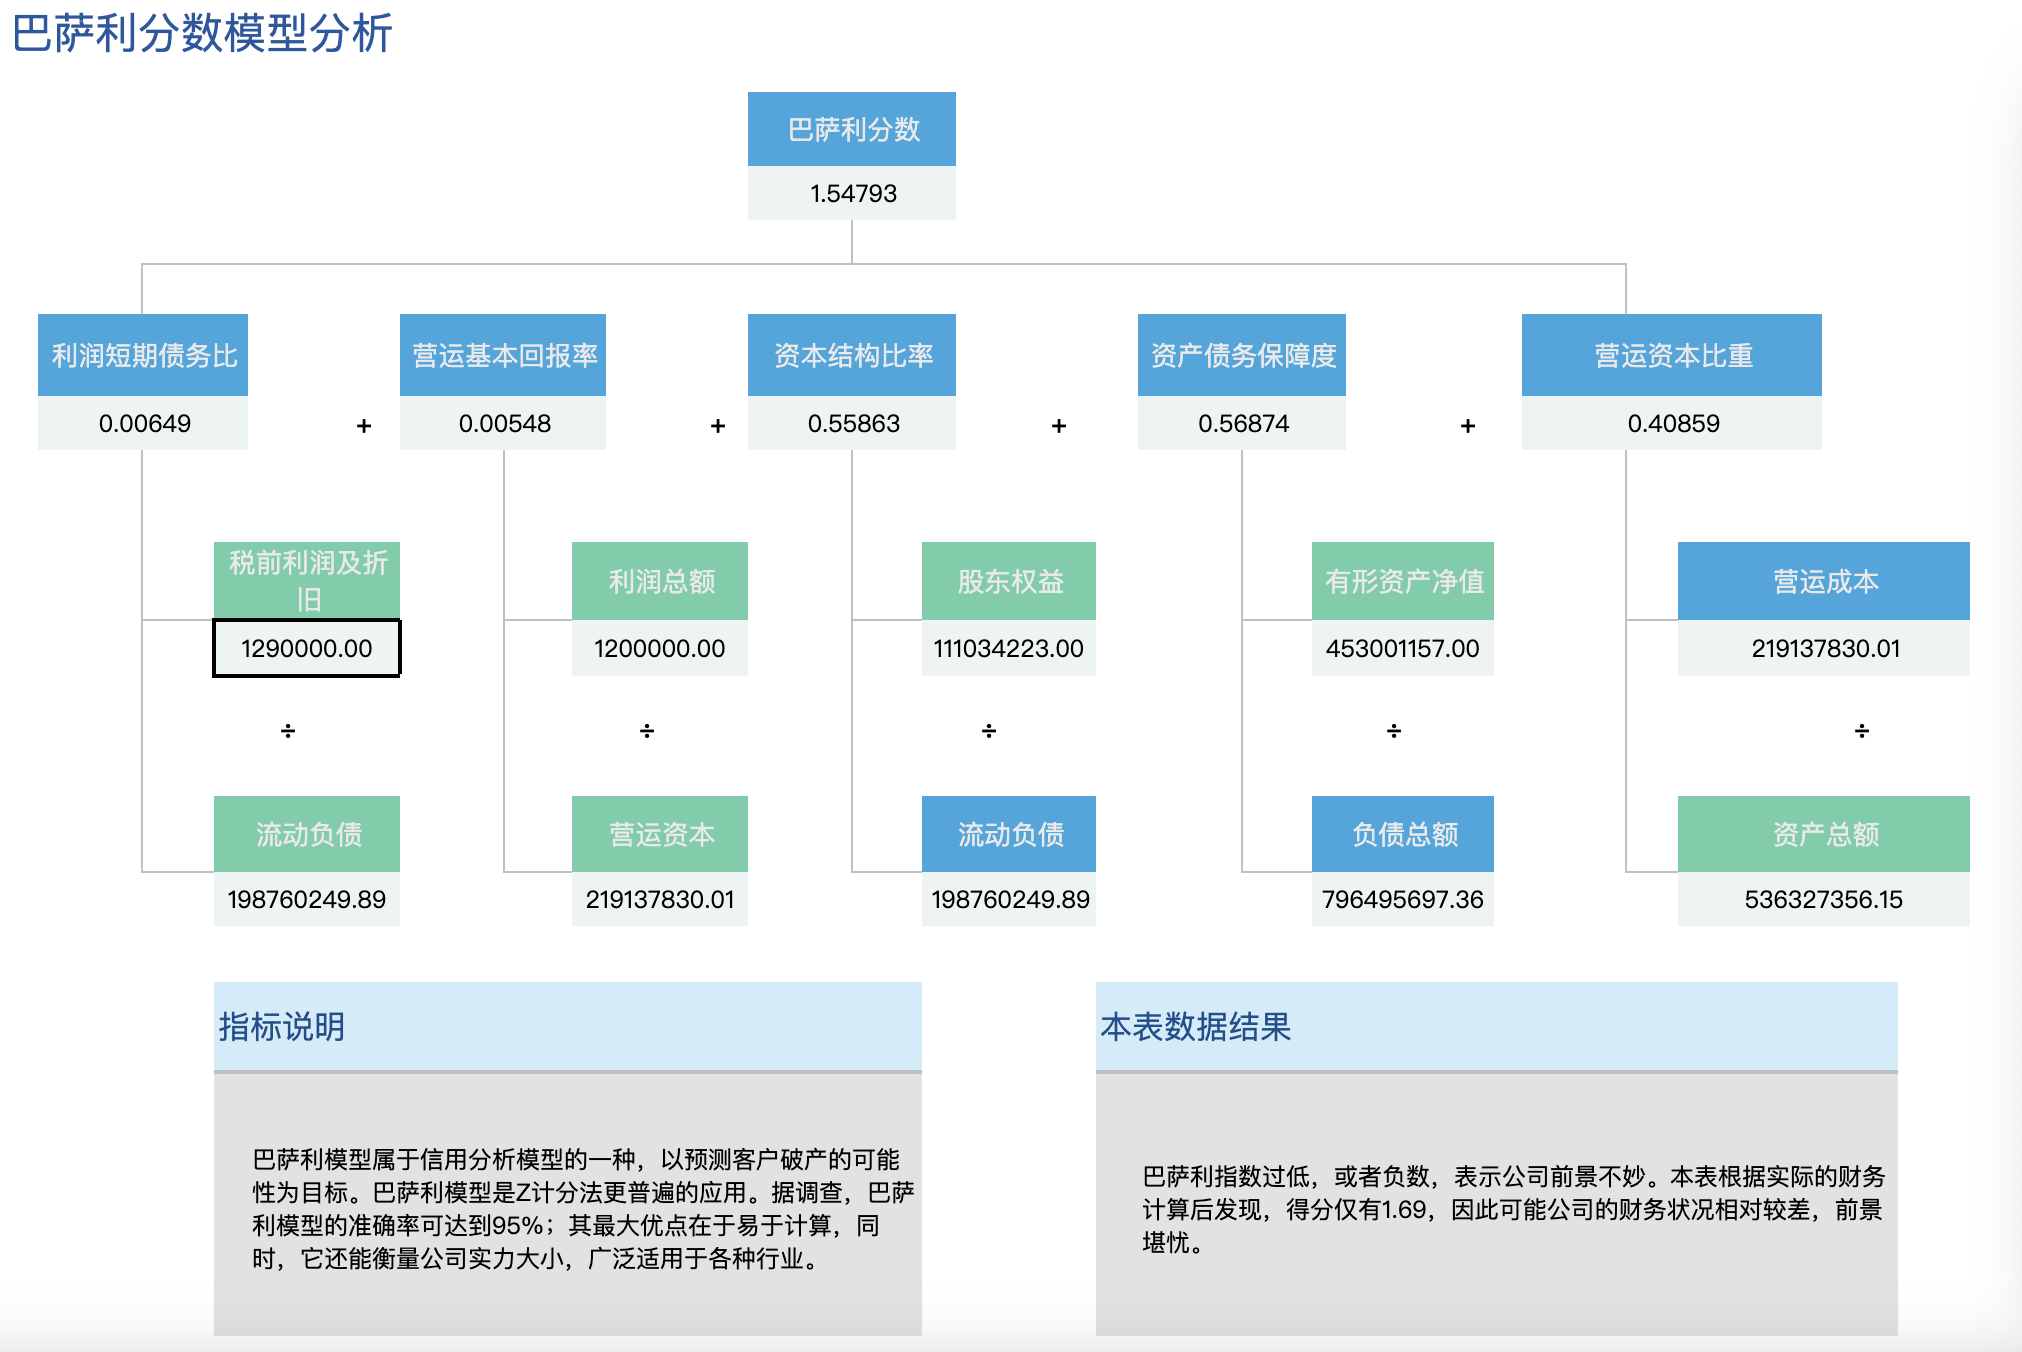This screenshot has width=2022, height=1352.
Task: Select the 股东权益 label
Action: tap(1009, 581)
